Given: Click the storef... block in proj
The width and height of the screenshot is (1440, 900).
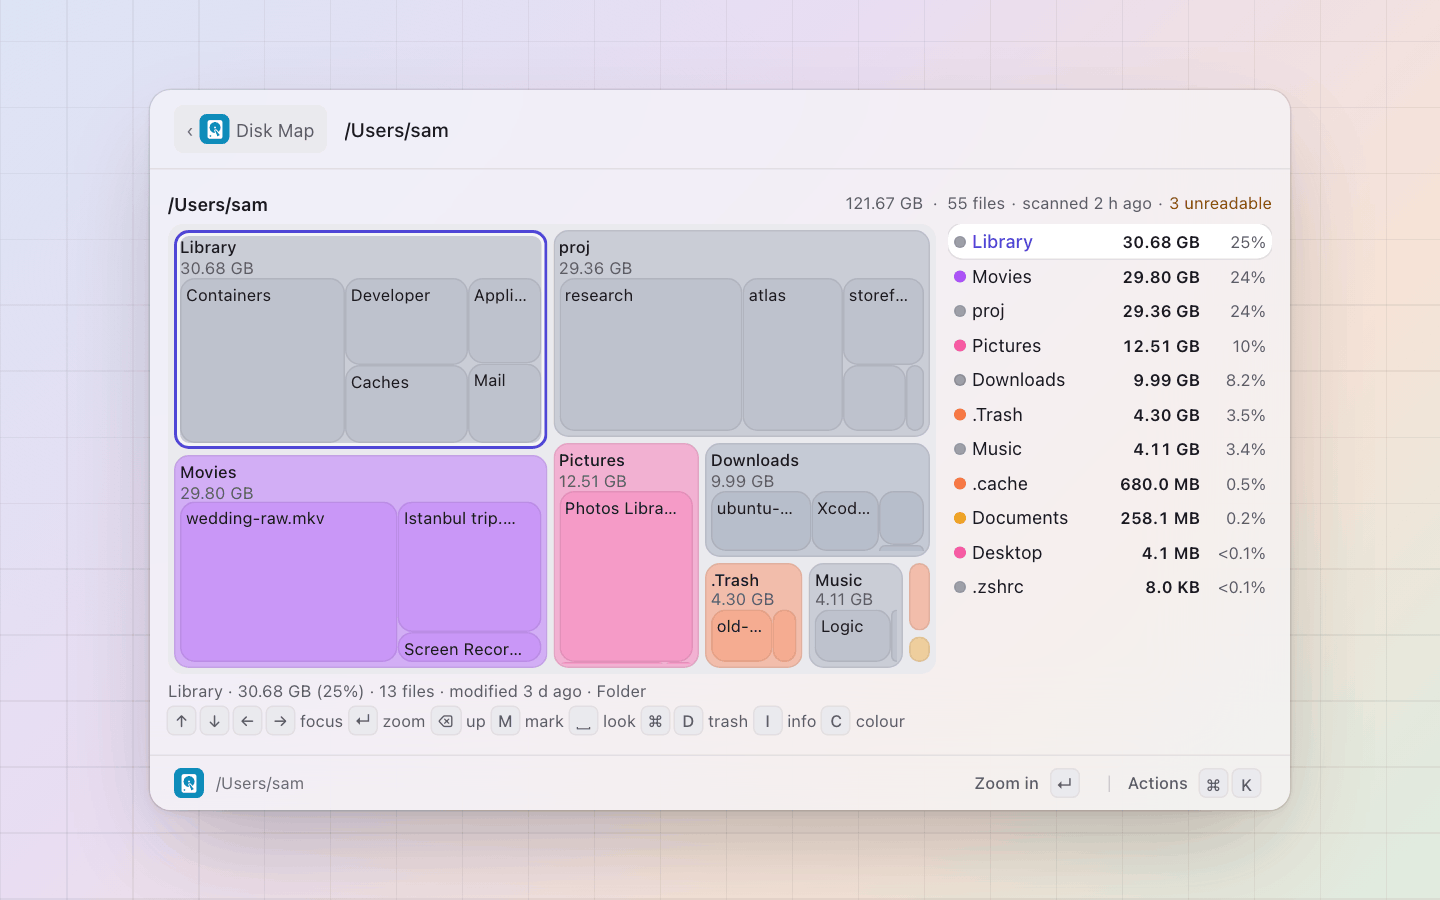Looking at the screenshot, I should coord(883,321).
